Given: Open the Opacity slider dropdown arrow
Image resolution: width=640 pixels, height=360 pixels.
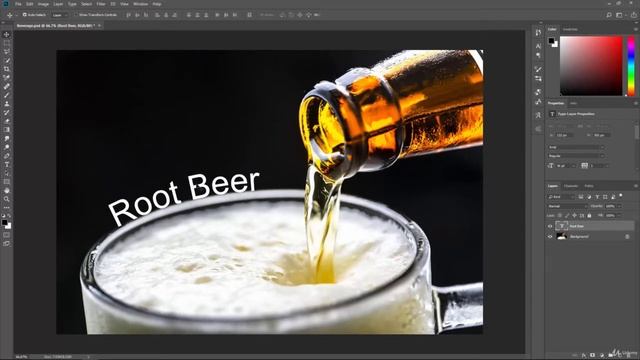Looking at the screenshot, I should click(x=619, y=207).
